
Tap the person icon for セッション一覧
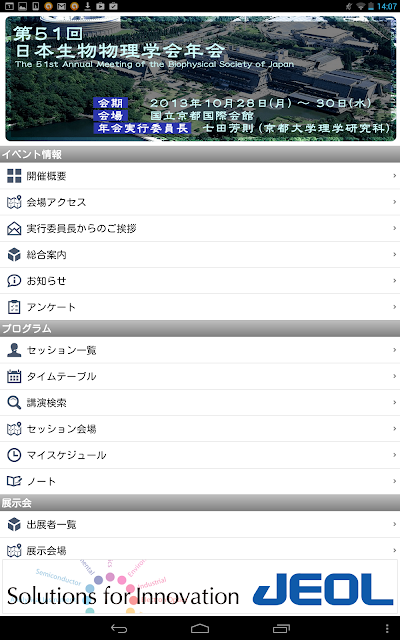click(x=14, y=350)
